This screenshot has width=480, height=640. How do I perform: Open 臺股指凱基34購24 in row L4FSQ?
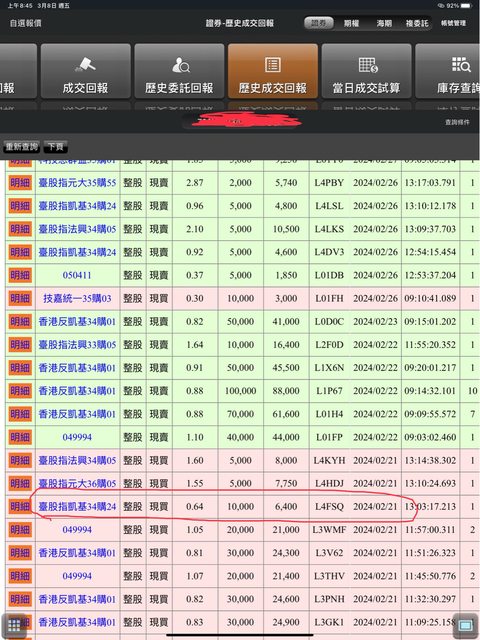pyautogui.click(x=77, y=507)
